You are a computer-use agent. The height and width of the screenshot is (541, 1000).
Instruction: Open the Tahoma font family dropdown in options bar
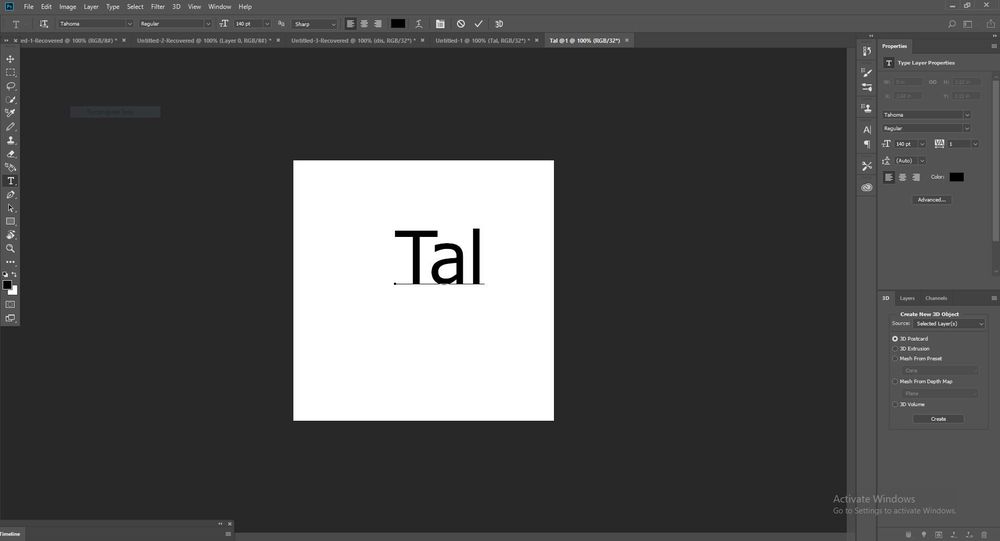coord(95,23)
